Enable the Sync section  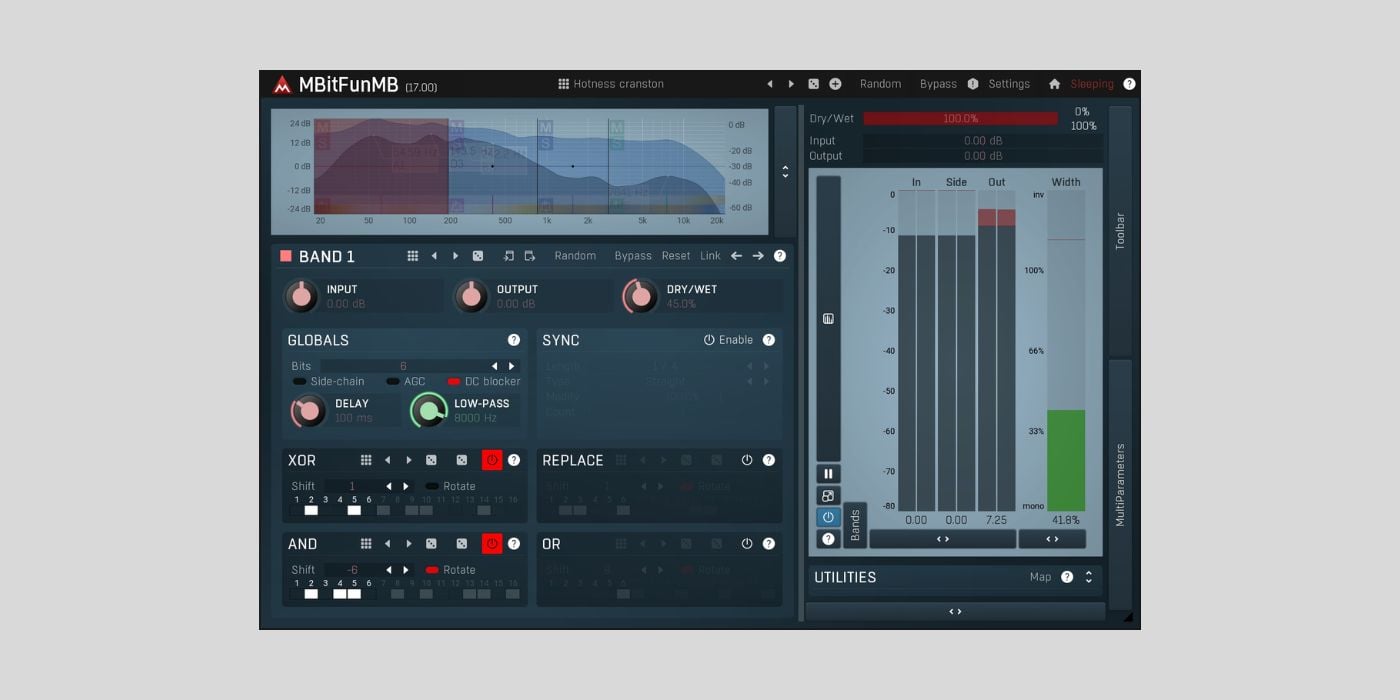(x=728, y=340)
